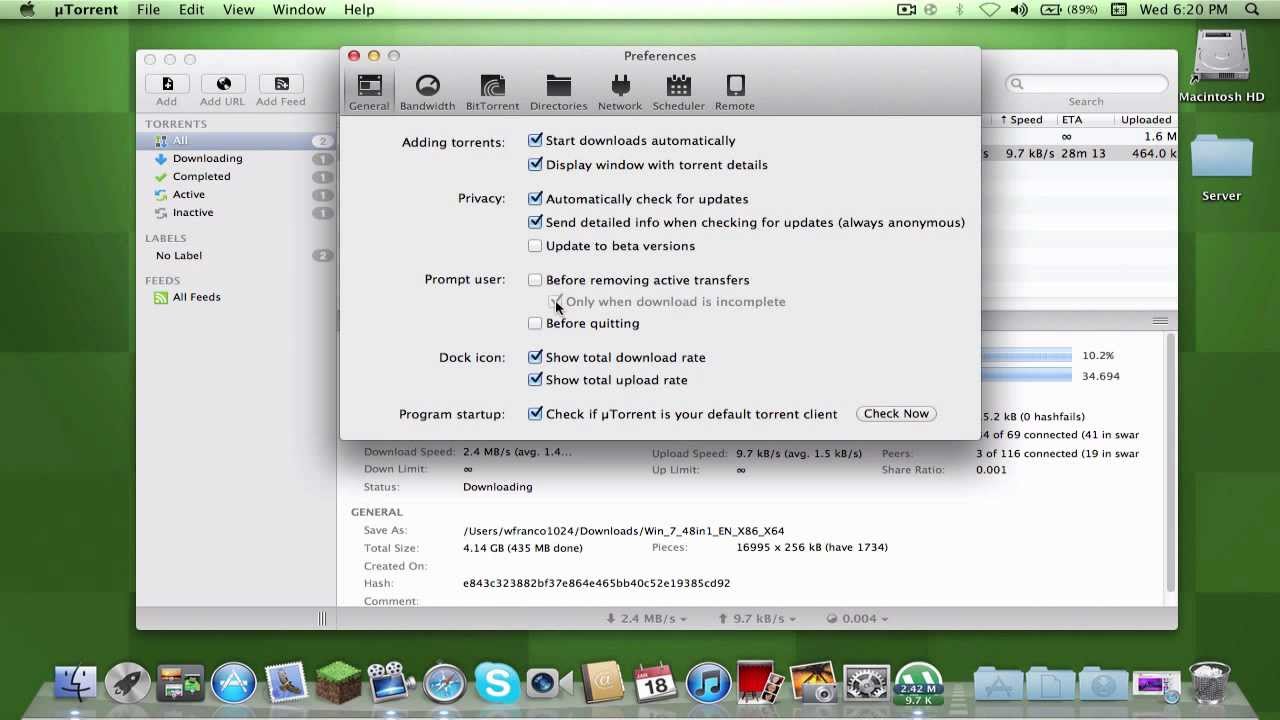Click the 10.2% progress bar
Screen dimensions: 1280x720
pos(1026,356)
